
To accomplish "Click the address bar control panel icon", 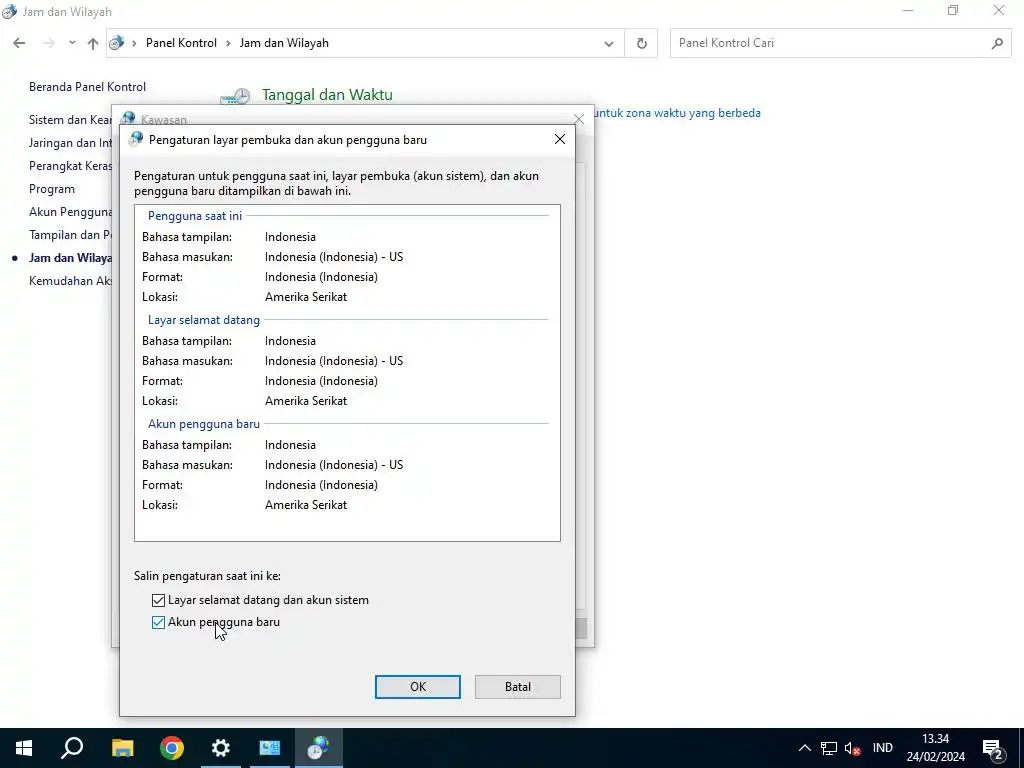I will click(117, 43).
